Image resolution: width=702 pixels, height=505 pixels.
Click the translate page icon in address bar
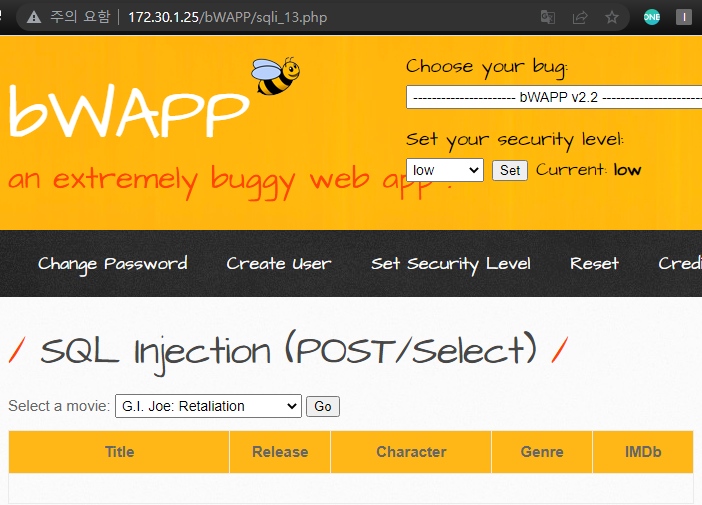(548, 17)
